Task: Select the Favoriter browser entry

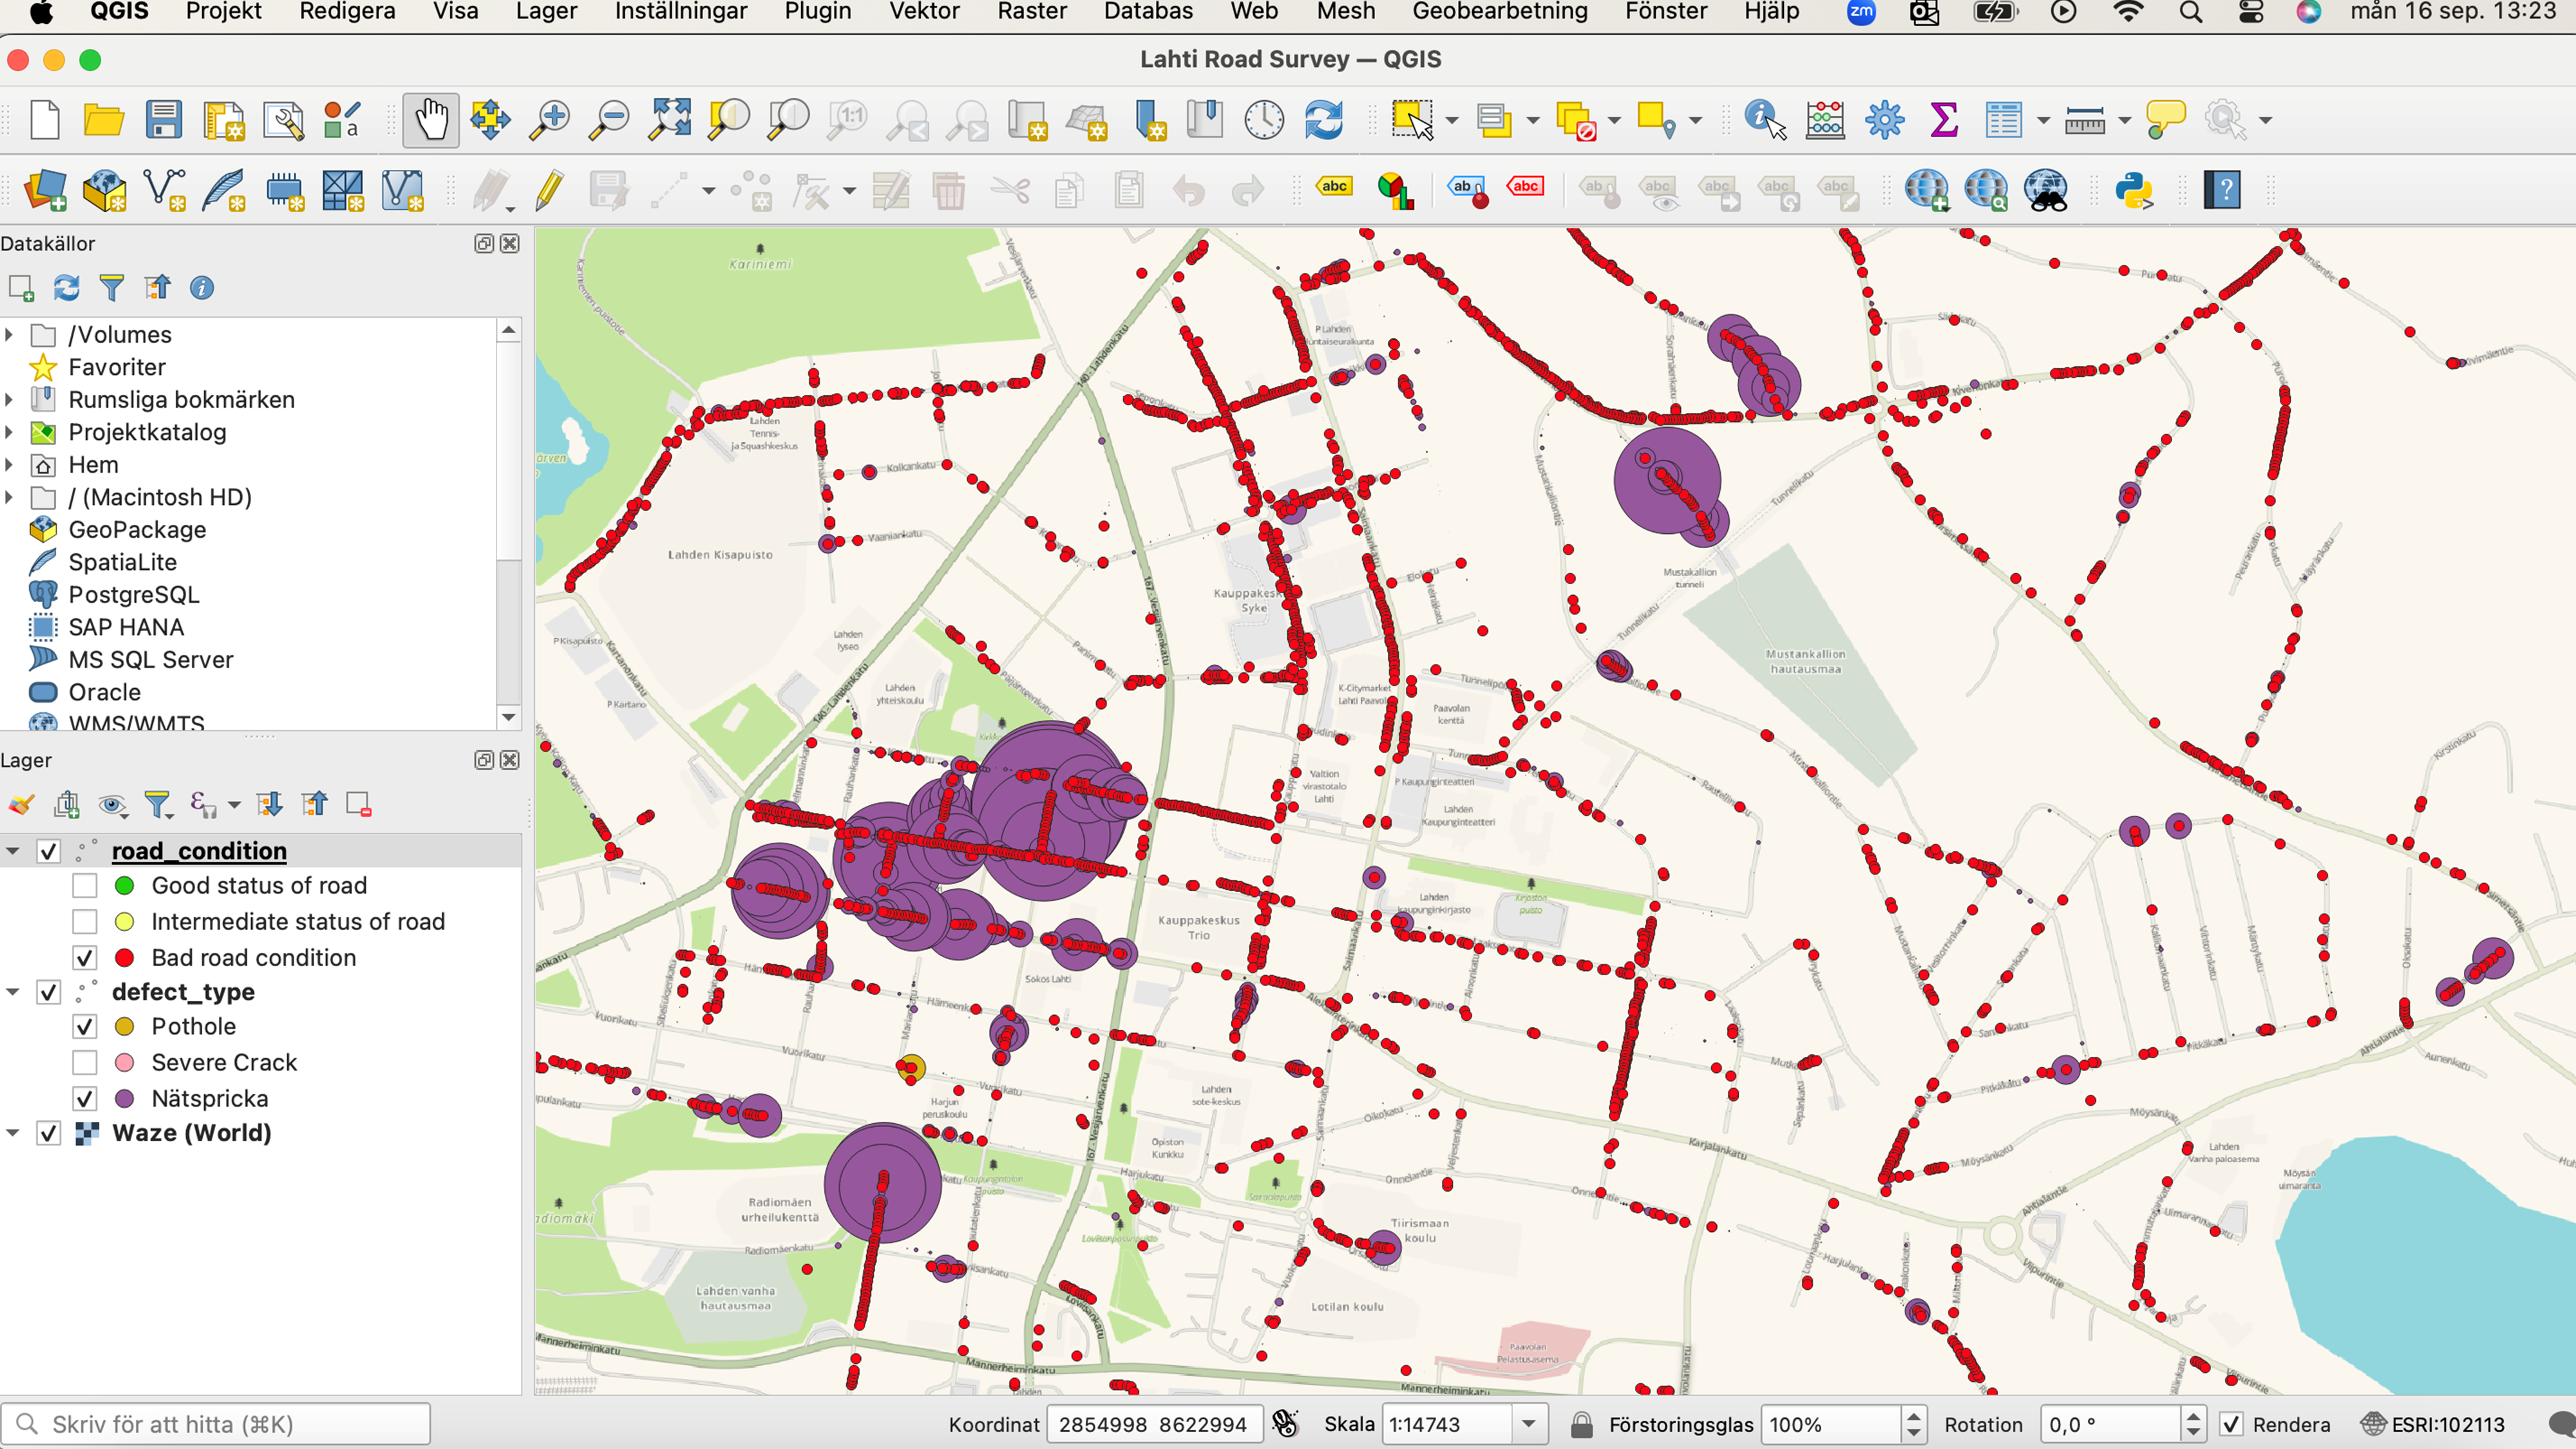Action: tap(116, 368)
